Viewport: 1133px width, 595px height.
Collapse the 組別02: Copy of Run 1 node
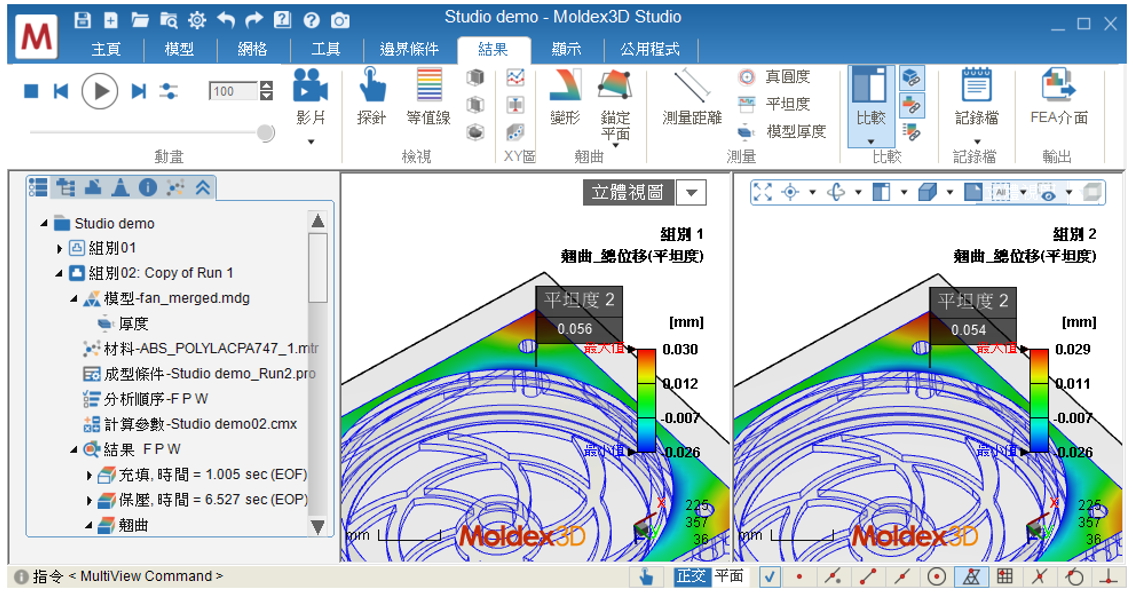pos(60,273)
